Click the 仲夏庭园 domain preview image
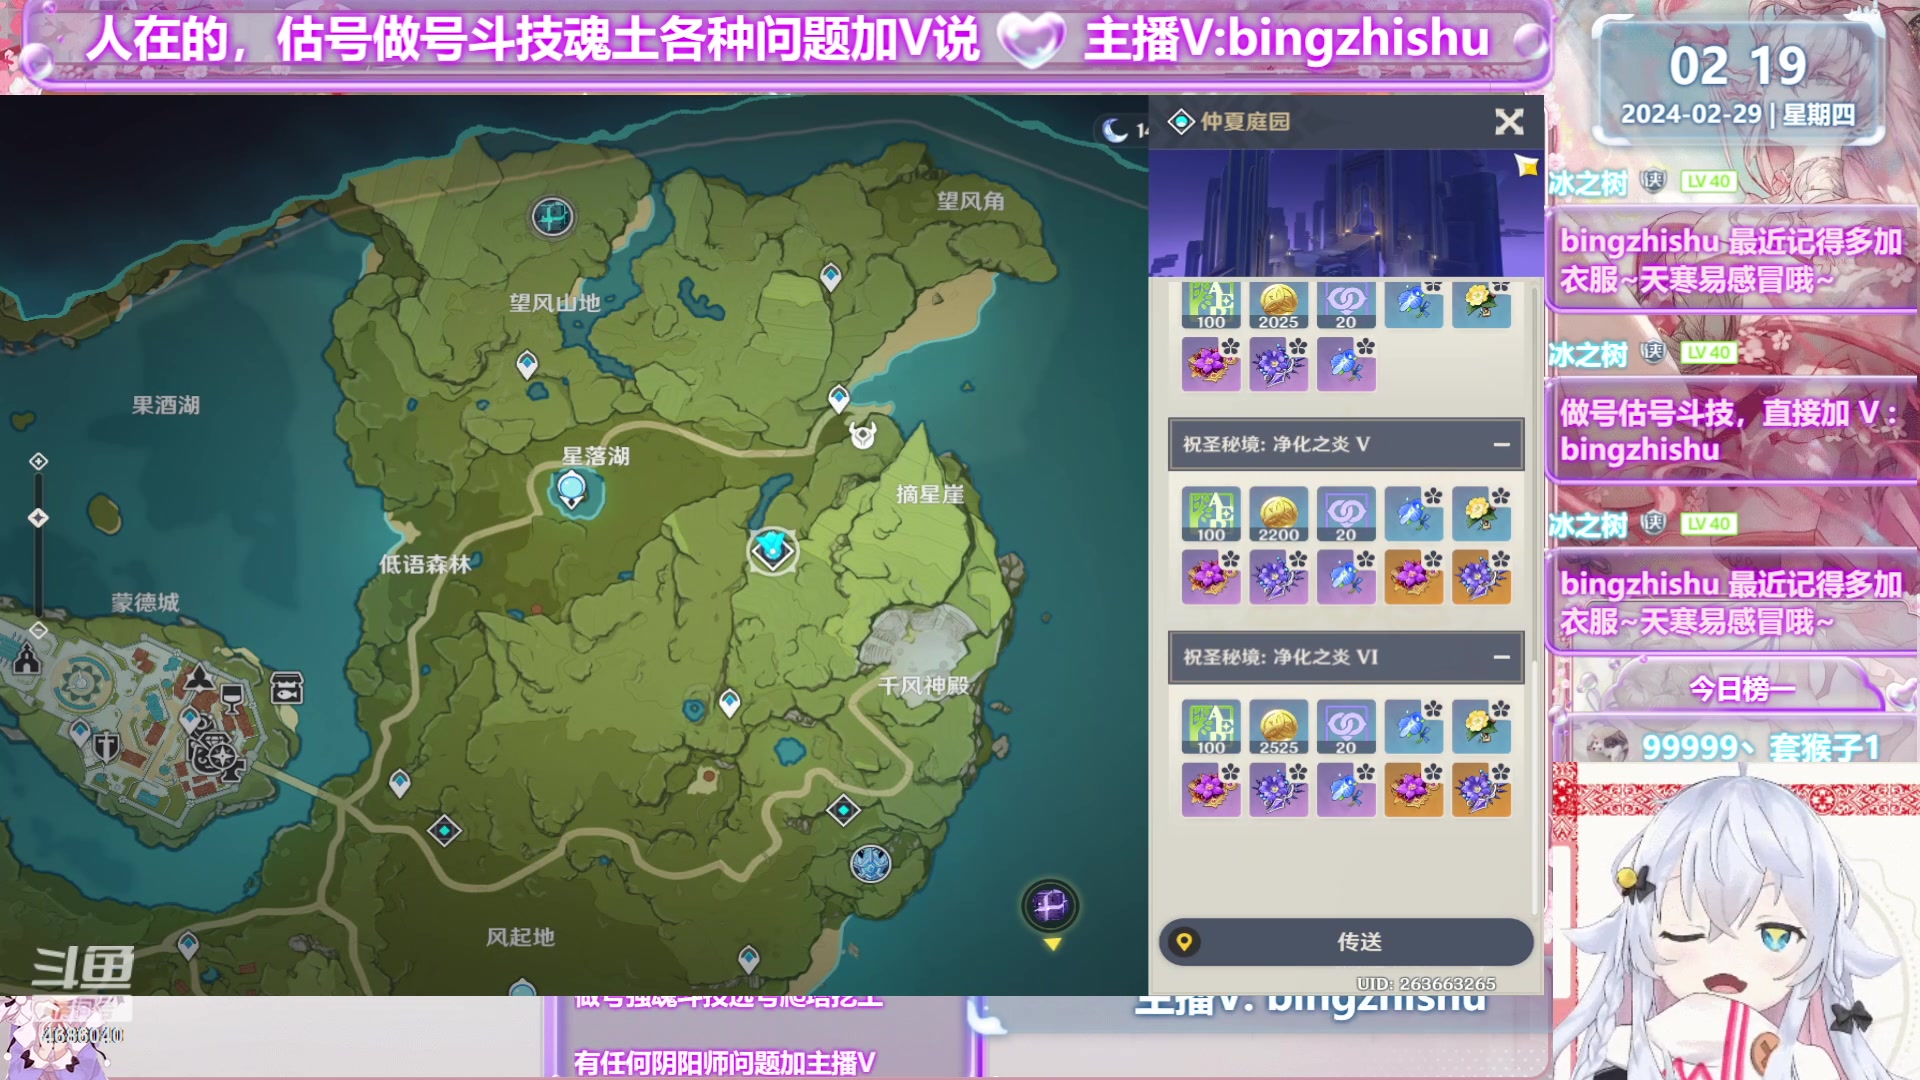The width and height of the screenshot is (1920, 1080). click(x=1345, y=213)
